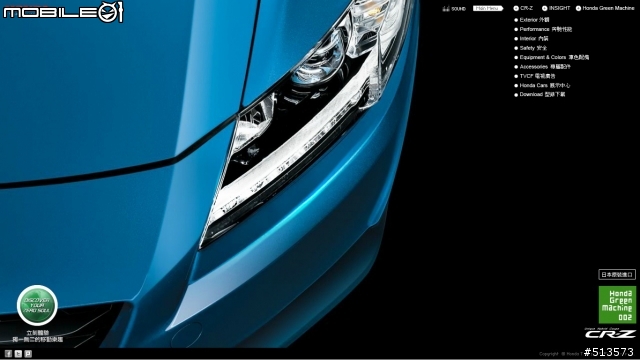Open the Interior menu item
The width and height of the screenshot is (640, 360).
[x=531, y=38]
